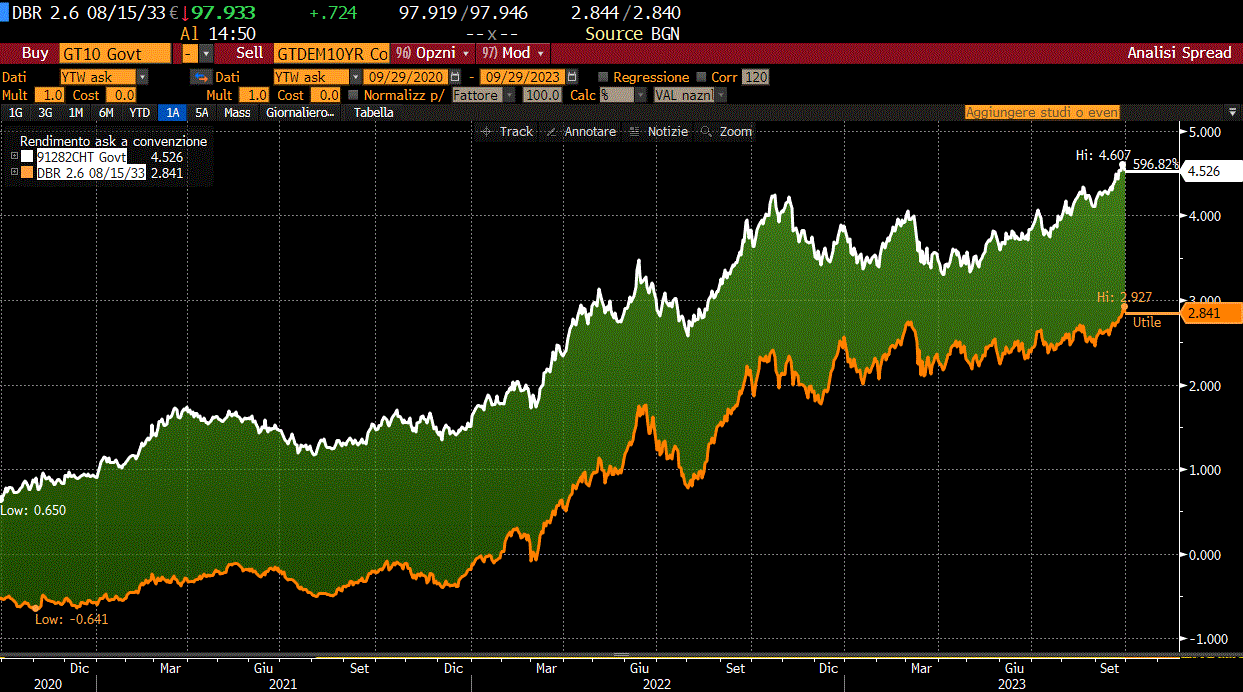Image resolution: width=1243 pixels, height=692 pixels.
Task: Click the normalization value field 100.0
Action: (x=542, y=95)
